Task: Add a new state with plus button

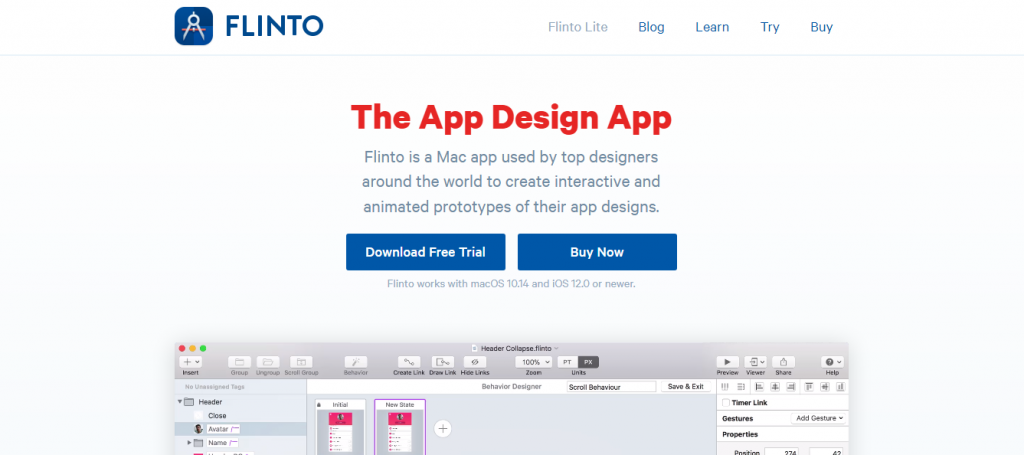Action: (x=443, y=428)
